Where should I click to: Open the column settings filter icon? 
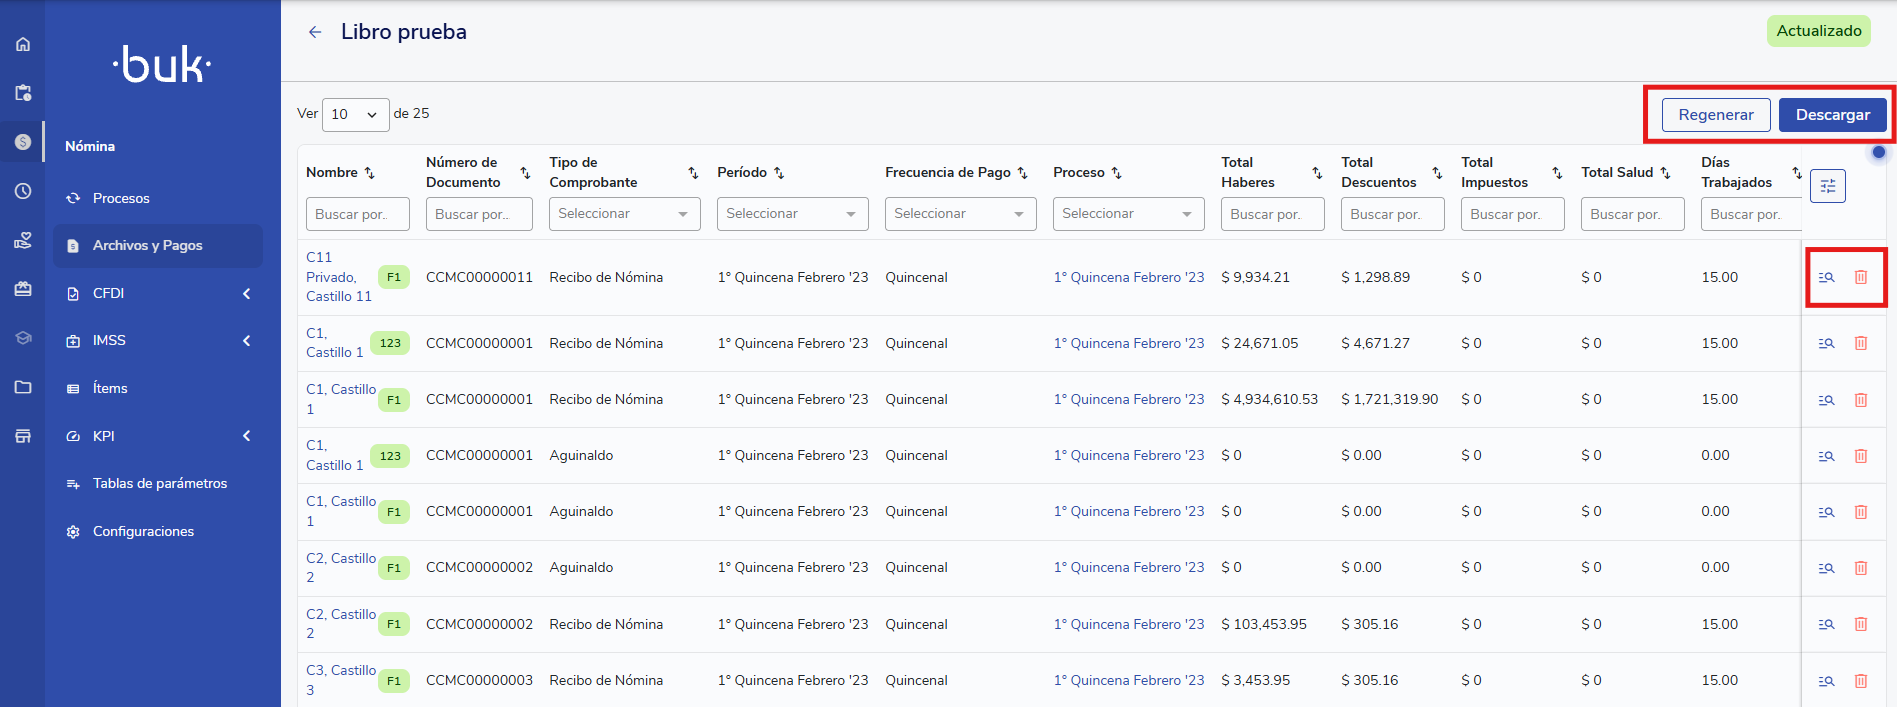(1827, 186)
